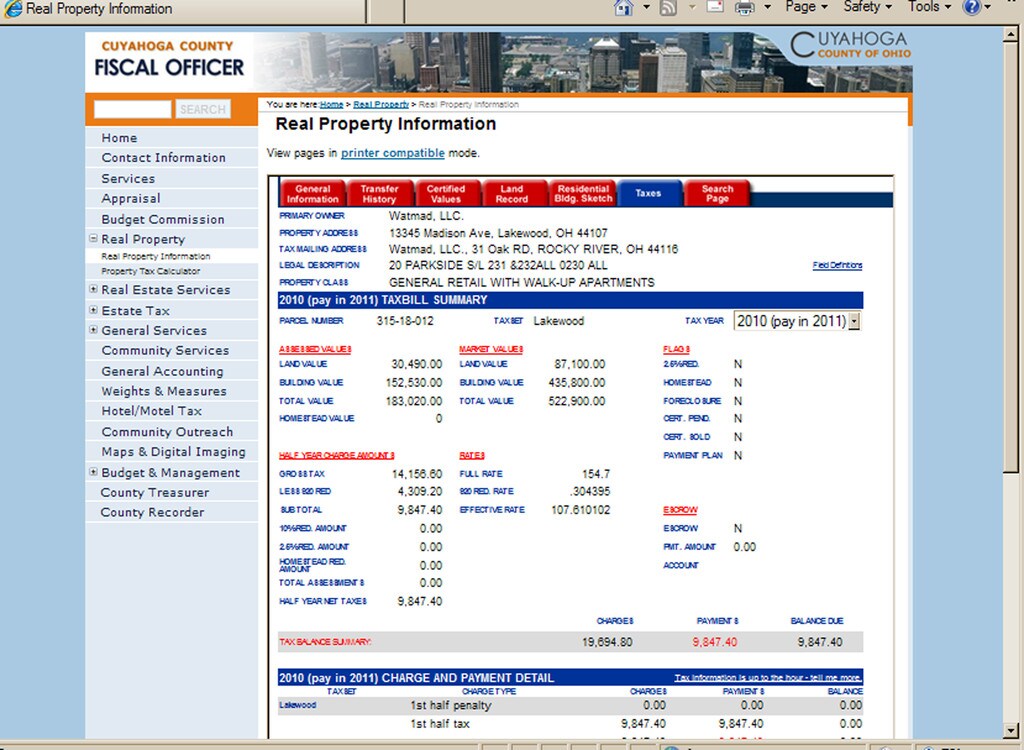Image resolution: width=1024 pixels, height=750 pixels.
Task: Click the Print icon in toolbar
Action: click(745, 8)
